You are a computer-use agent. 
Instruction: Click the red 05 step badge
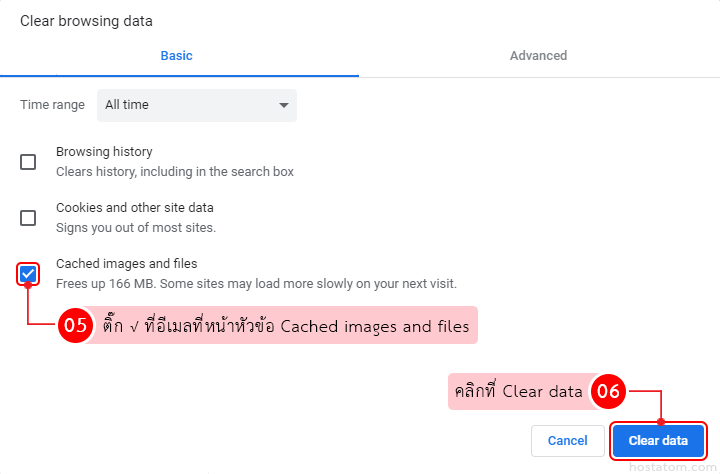point(76,326)
